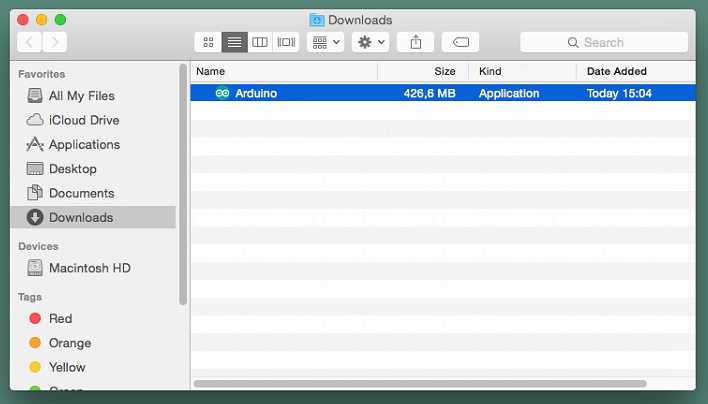The width and height of the screenshot is (708, 404).
Task: Click the forward navigation arrow
Action: 55,42
